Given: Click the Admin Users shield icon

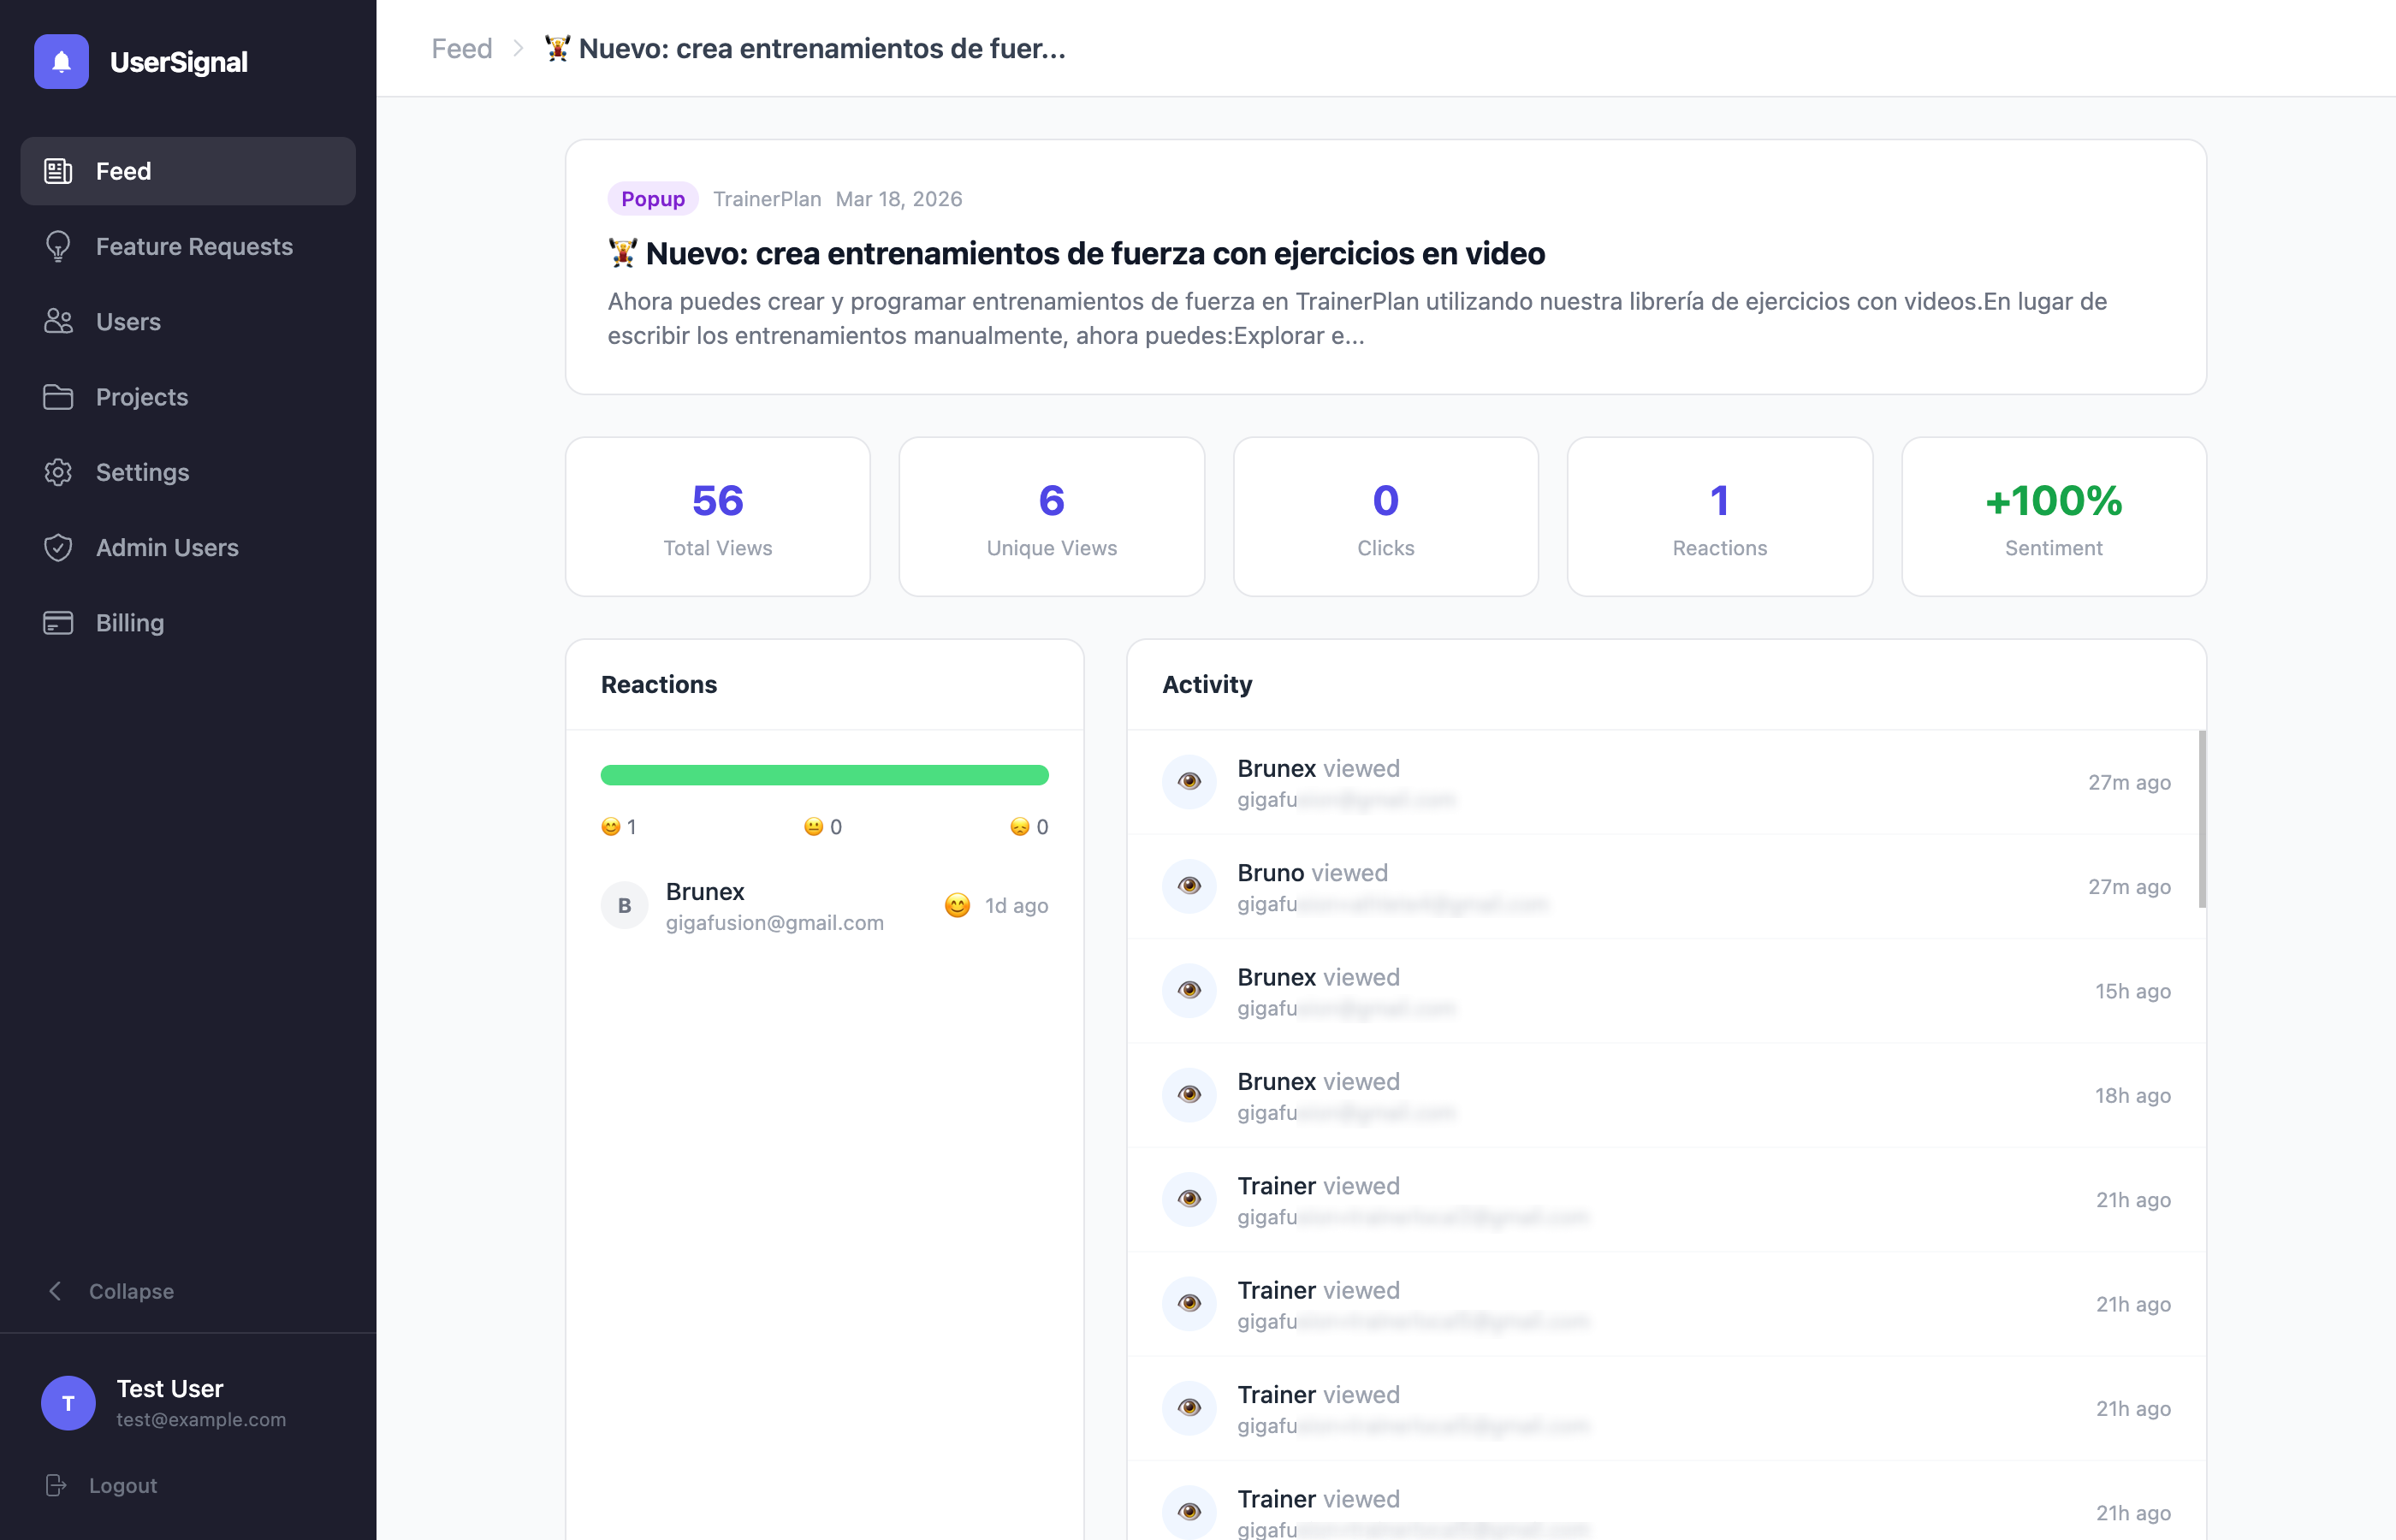Looking at the screenshot, I should point(58,547).
